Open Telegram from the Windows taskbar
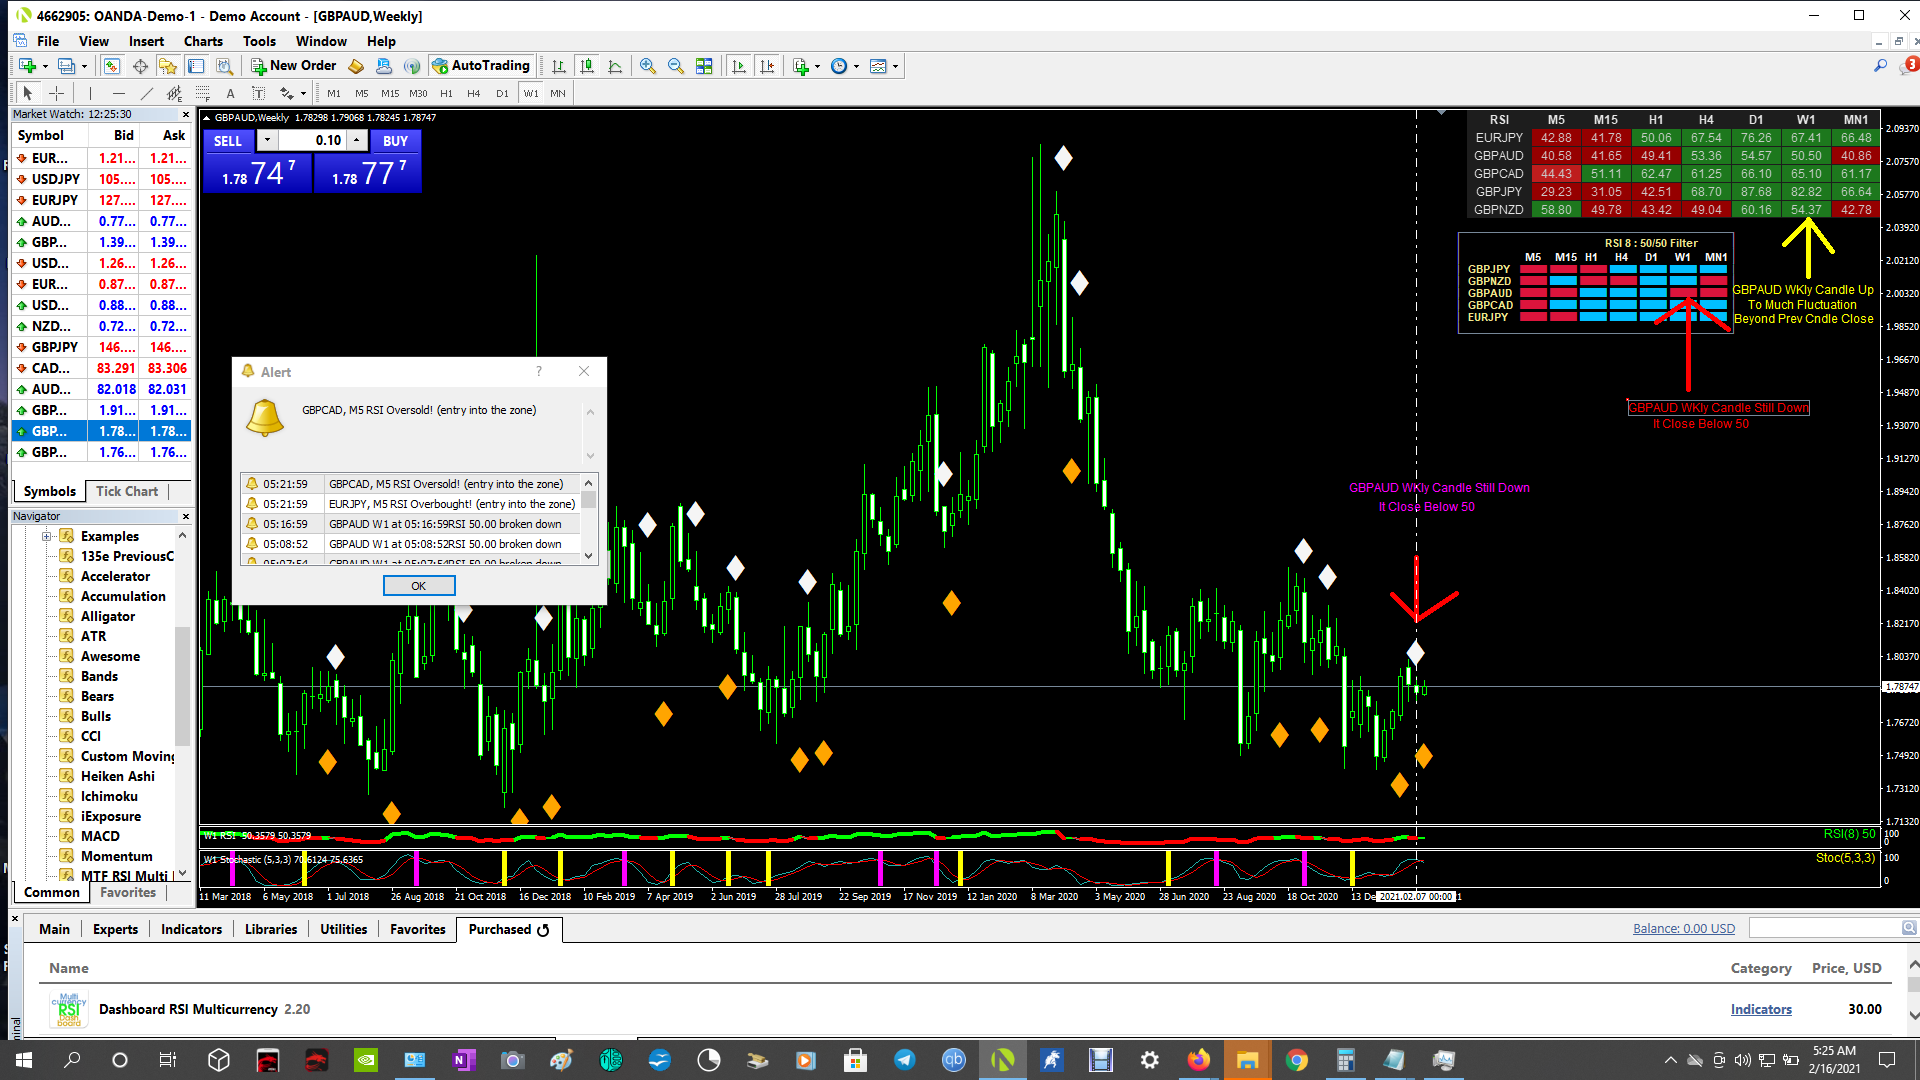The image size is (1920, 1080). click(904, 1060)
